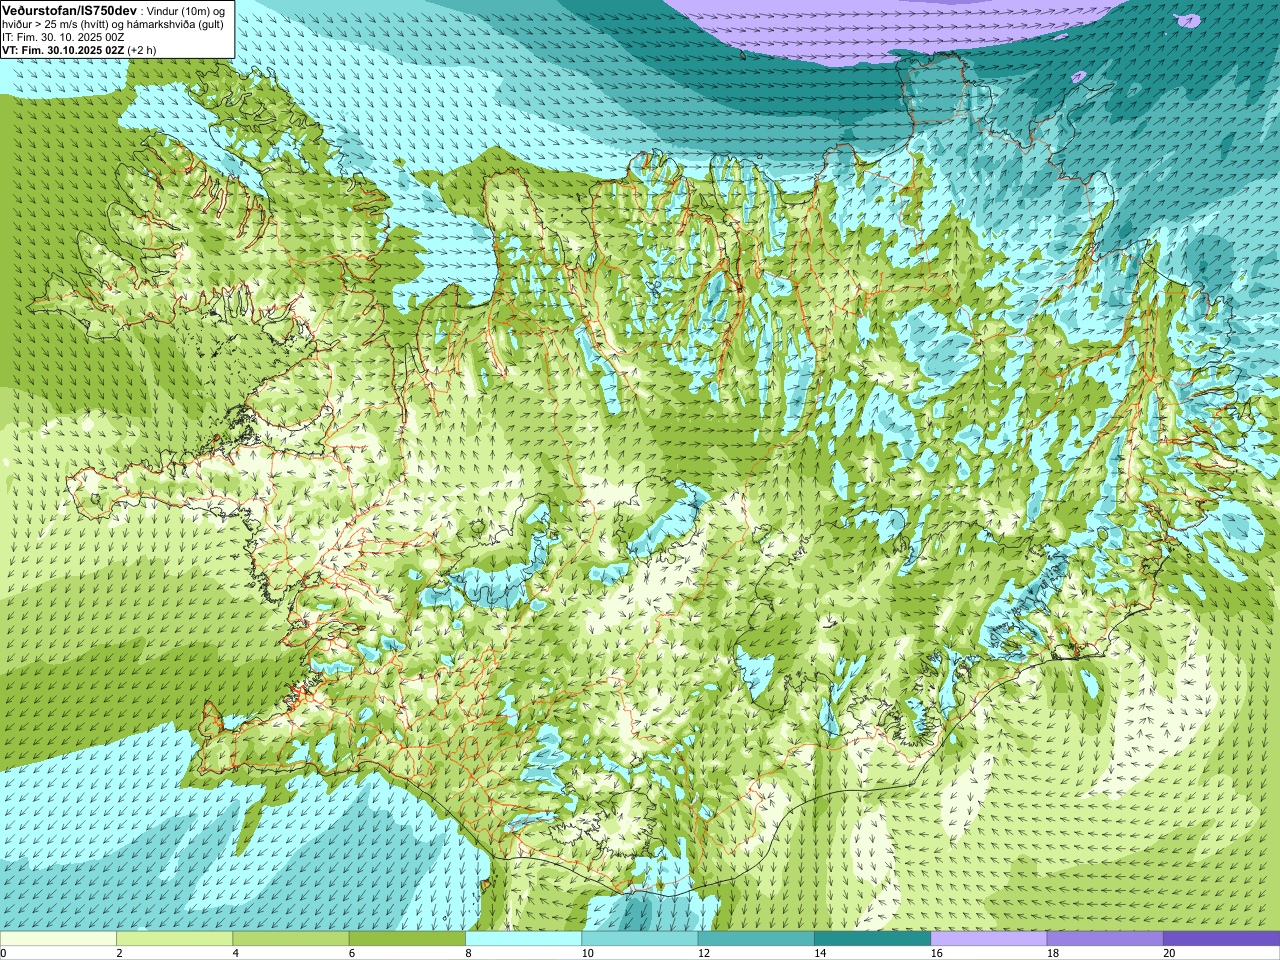Click the legend scale label "14"
The width and height of the screenshot is (1280, 960).
tap(820, 953)
